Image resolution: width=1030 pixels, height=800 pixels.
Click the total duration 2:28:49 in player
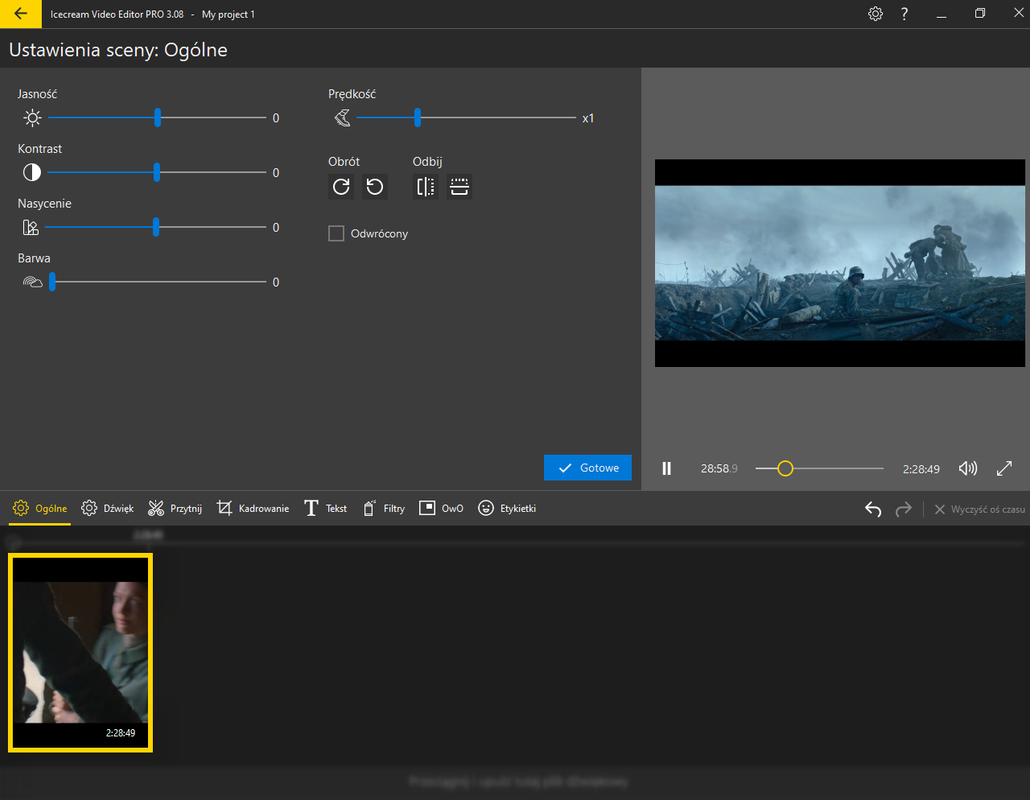(921, 469)
